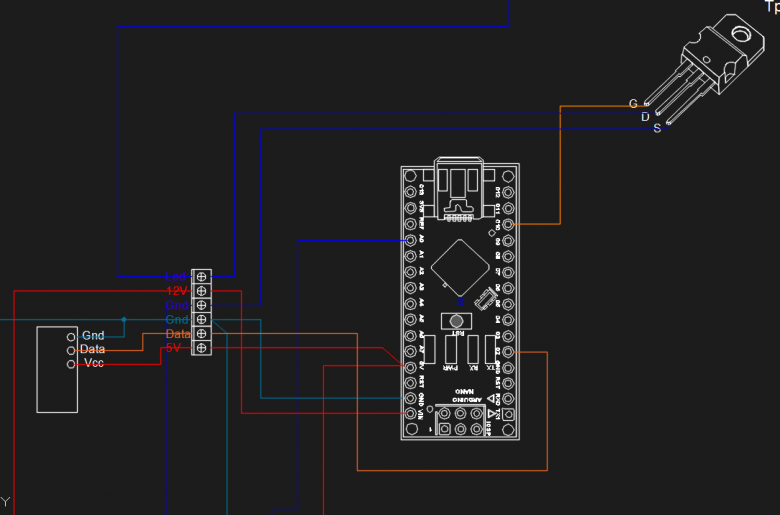Click the Arduino D10 pin pad
The height and width of the screenshot is (515, 780).
click(508, 224)
